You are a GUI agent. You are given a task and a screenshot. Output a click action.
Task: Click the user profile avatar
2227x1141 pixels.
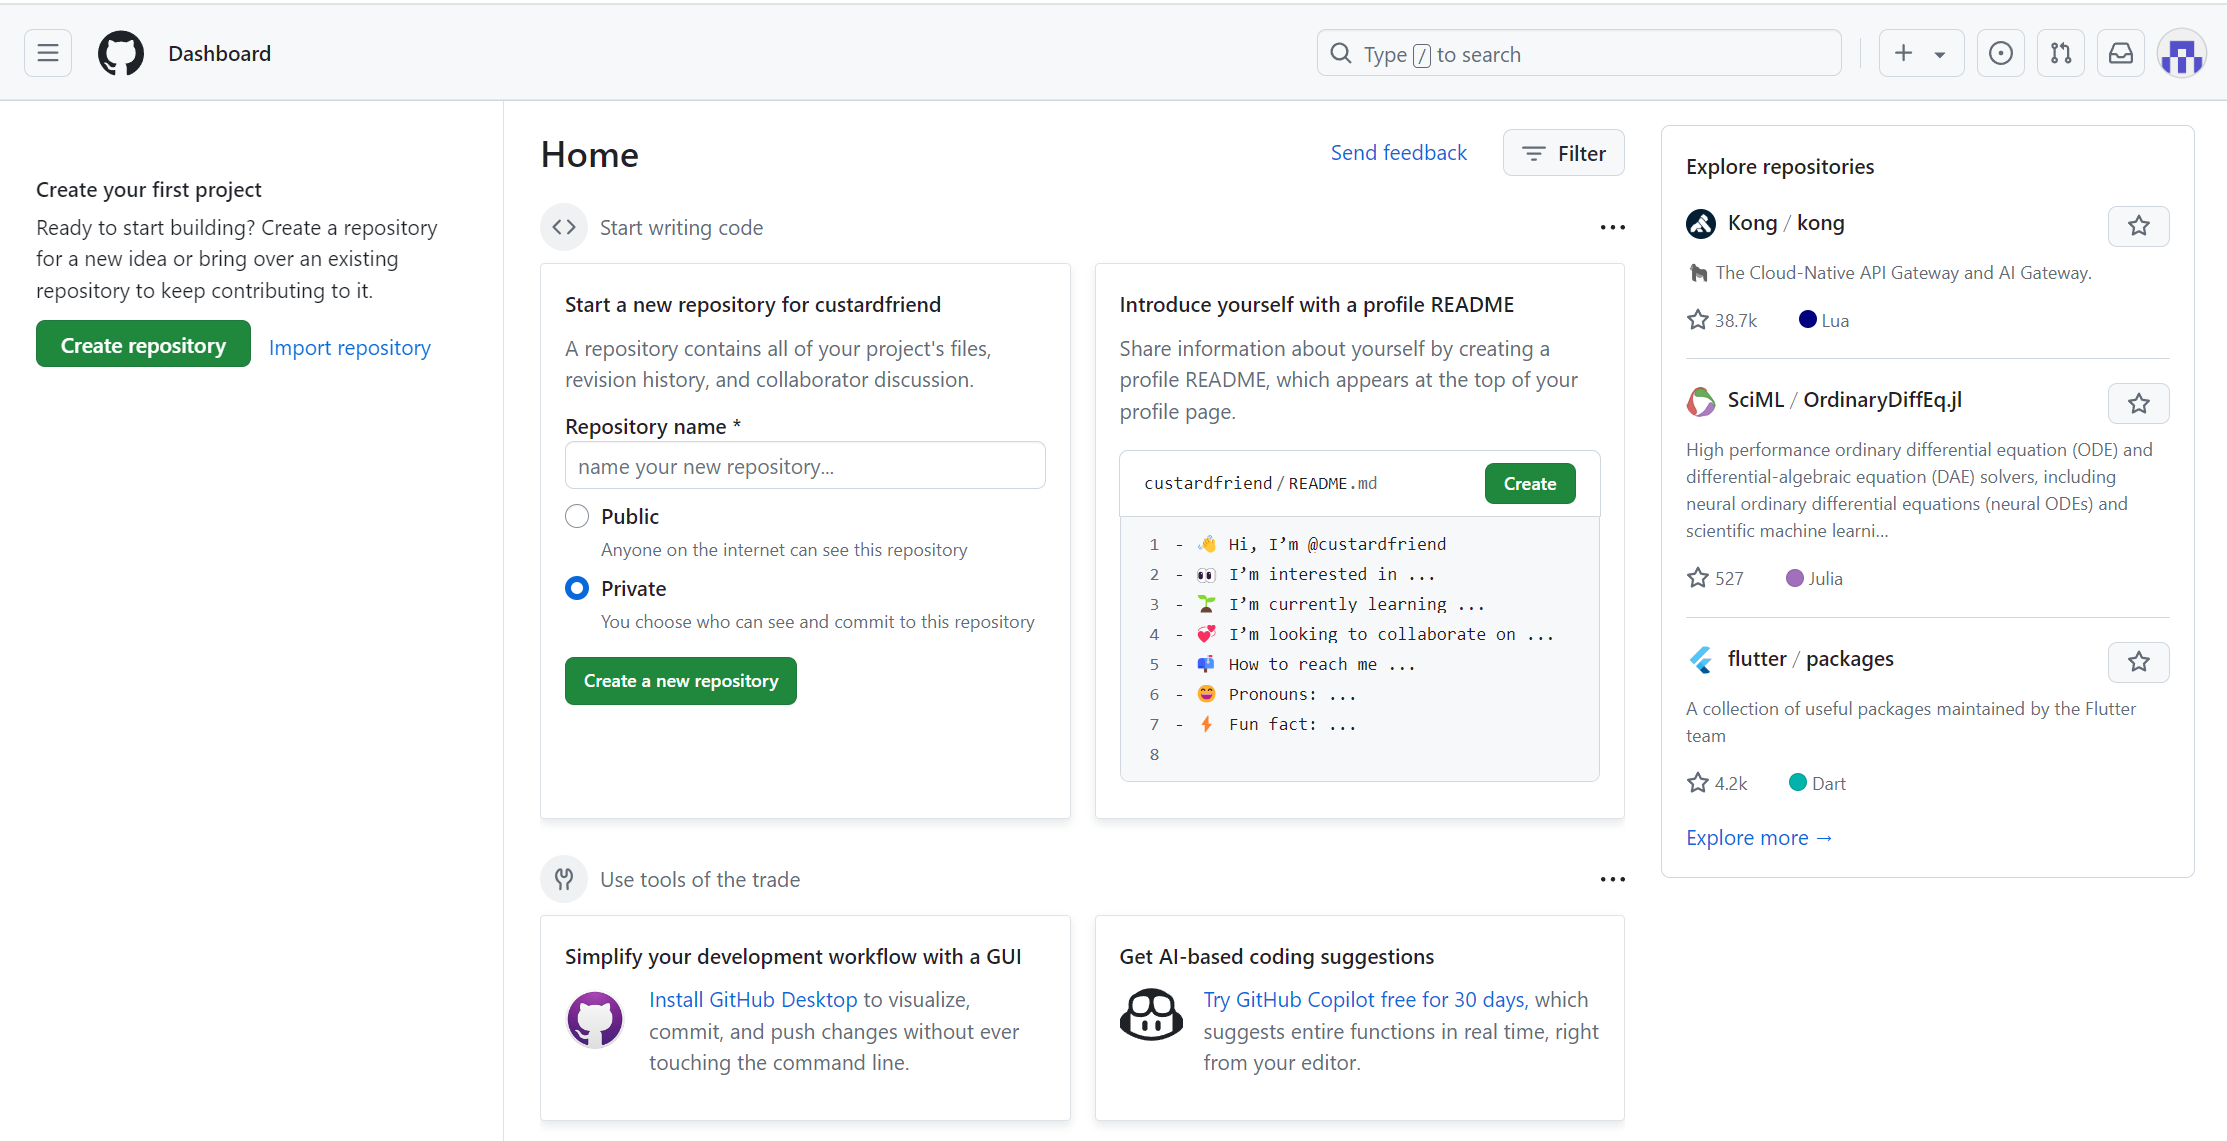2181,55
